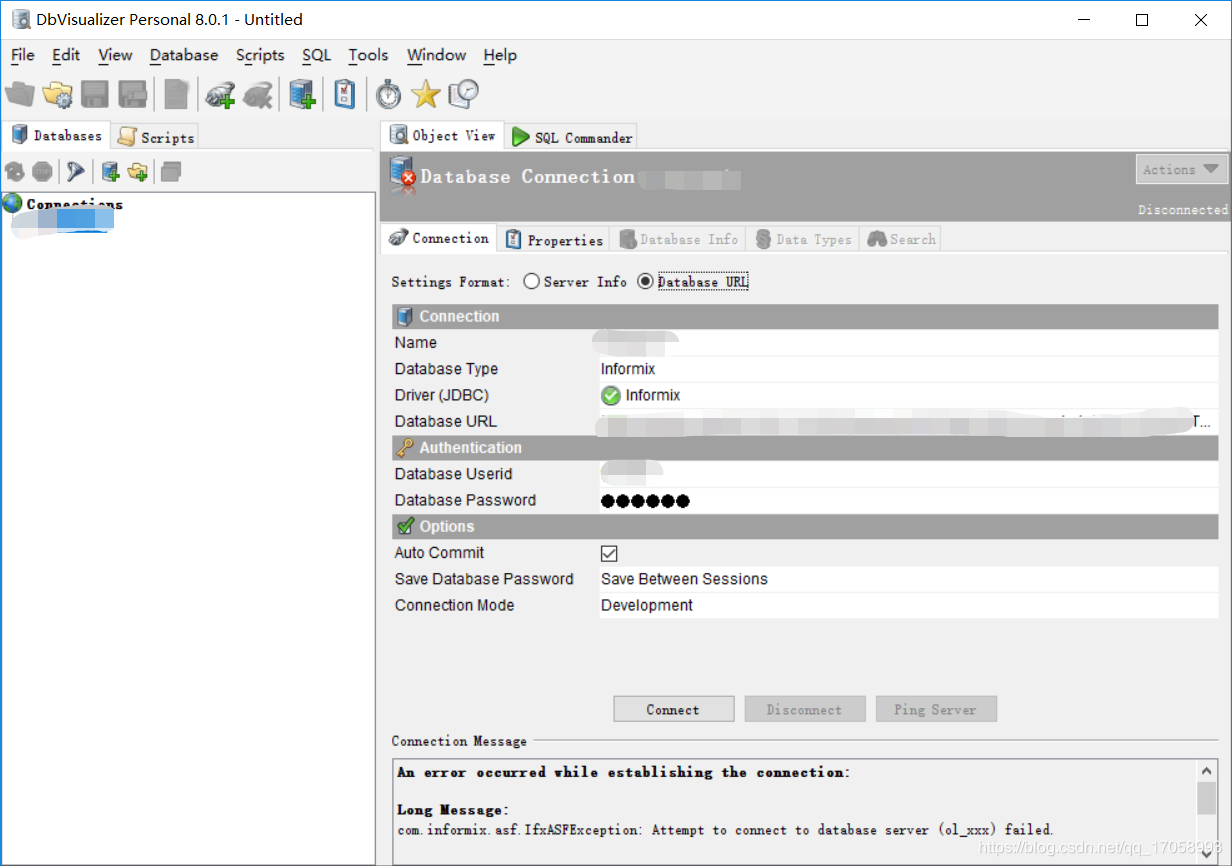Viewport: 1232px width, 866px height.
Task: Select the create folder icon above Connections
Action: pos(138,171)
